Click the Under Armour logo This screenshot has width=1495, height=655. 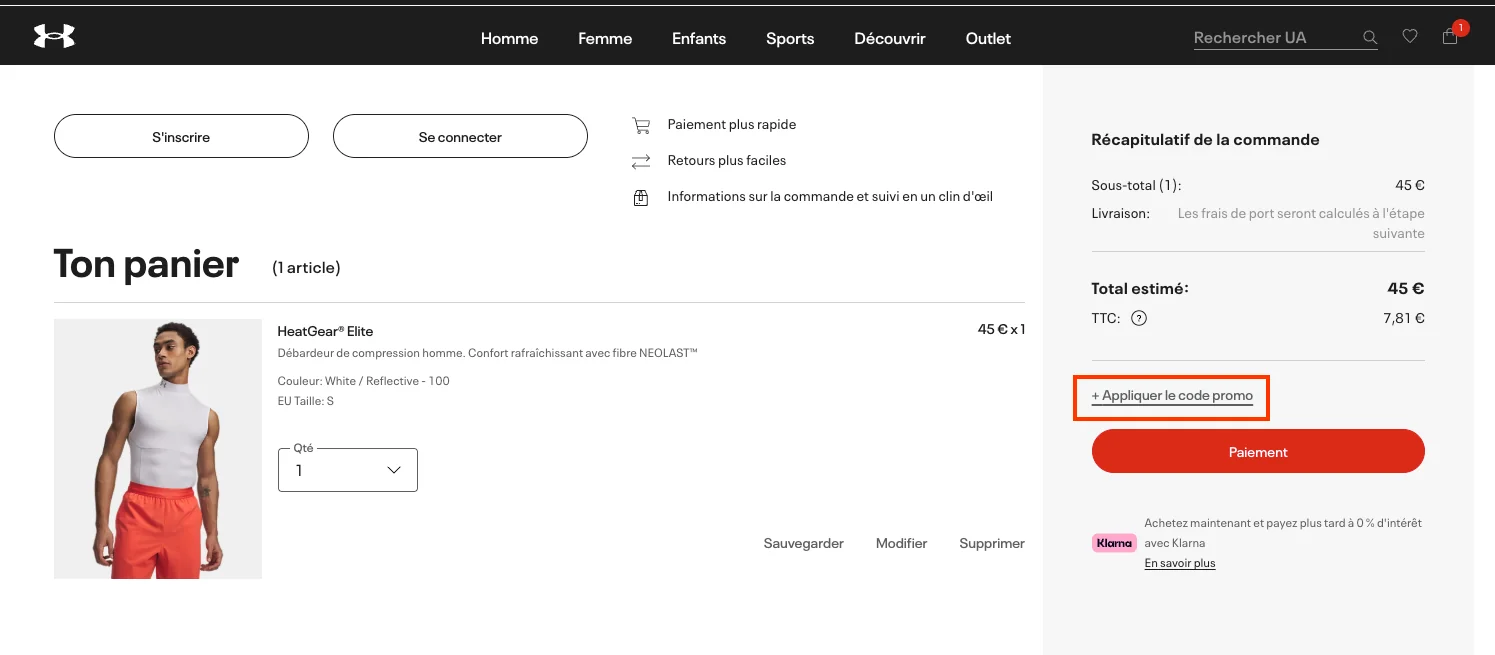54,37
